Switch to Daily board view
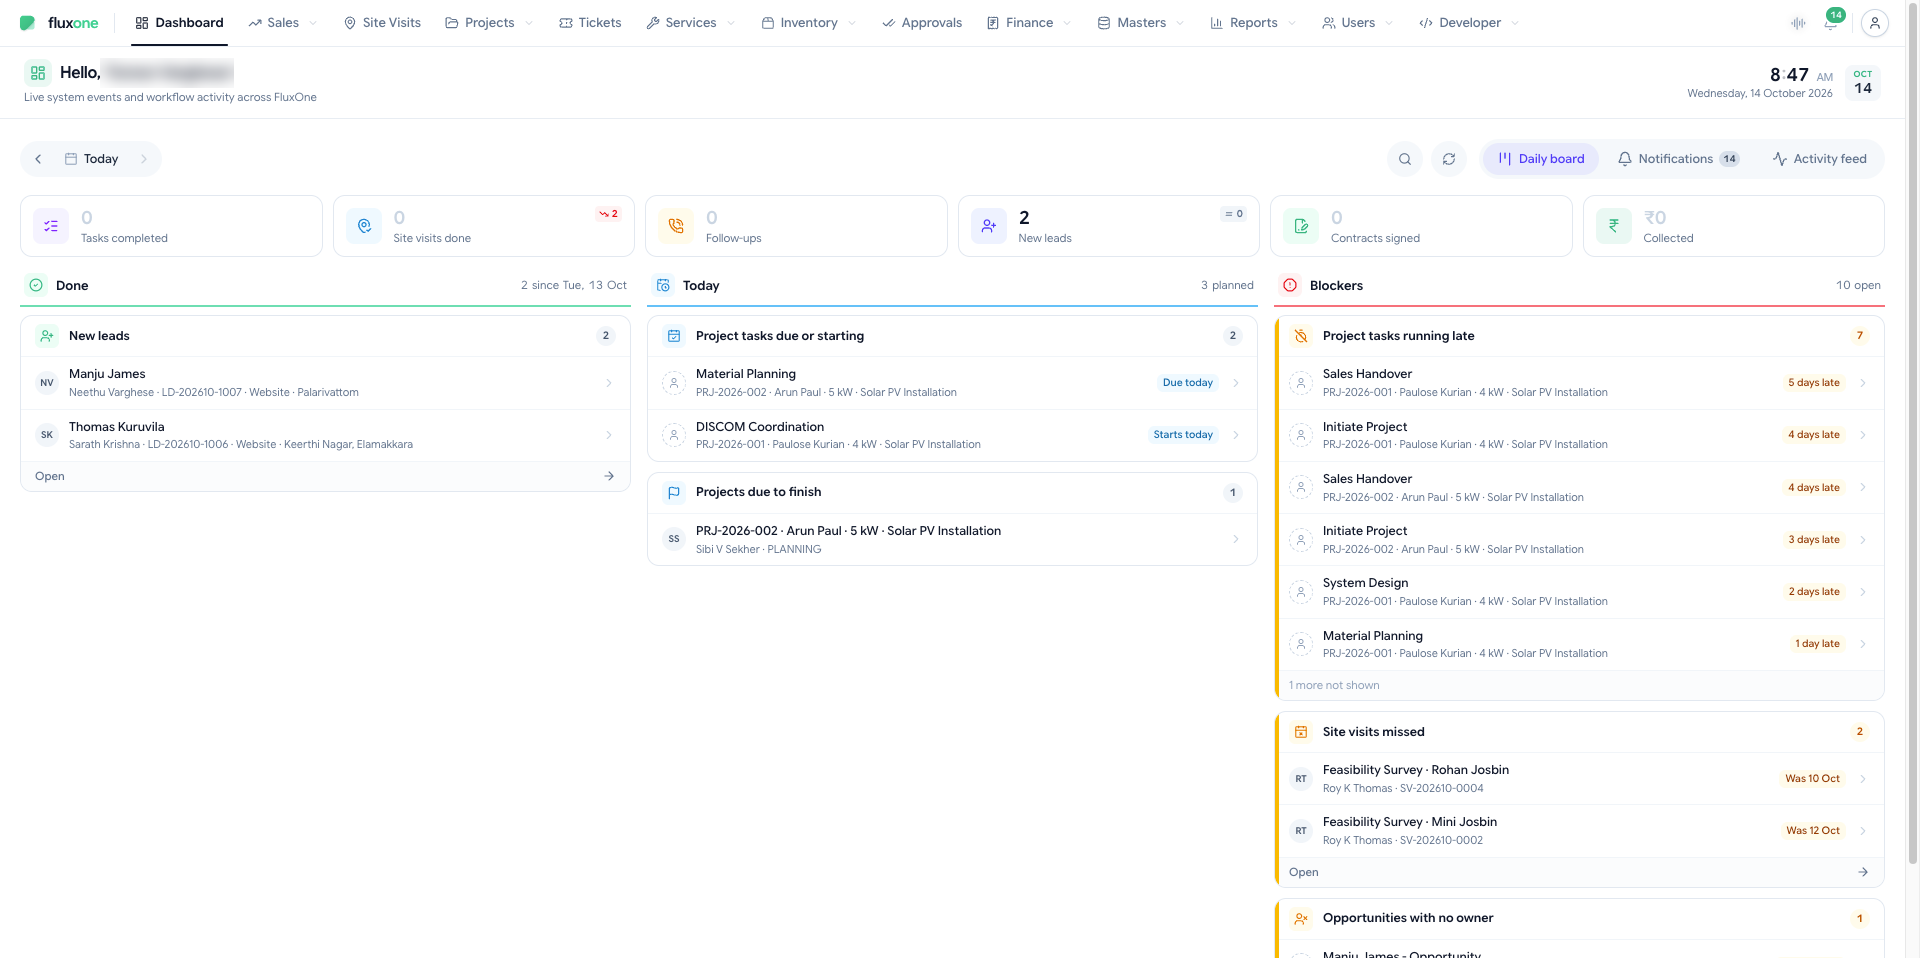The width and height of the screenshot is (1920, 958). tap(1541, 159)
